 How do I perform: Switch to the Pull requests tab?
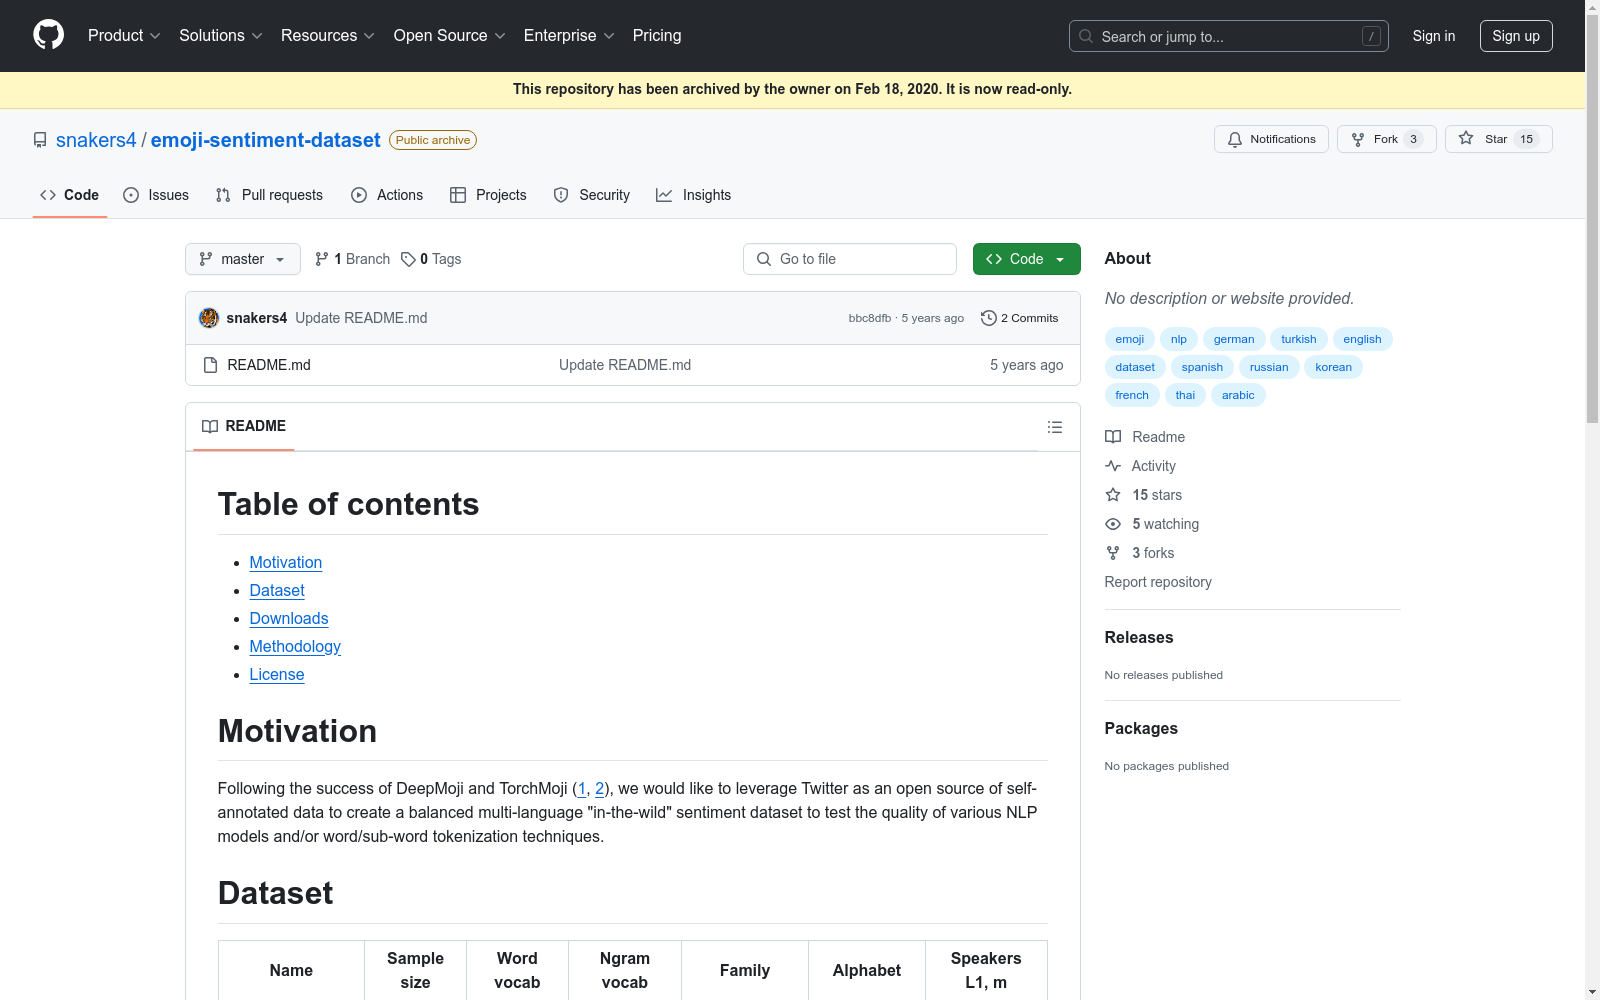click(x=269, y=195)
